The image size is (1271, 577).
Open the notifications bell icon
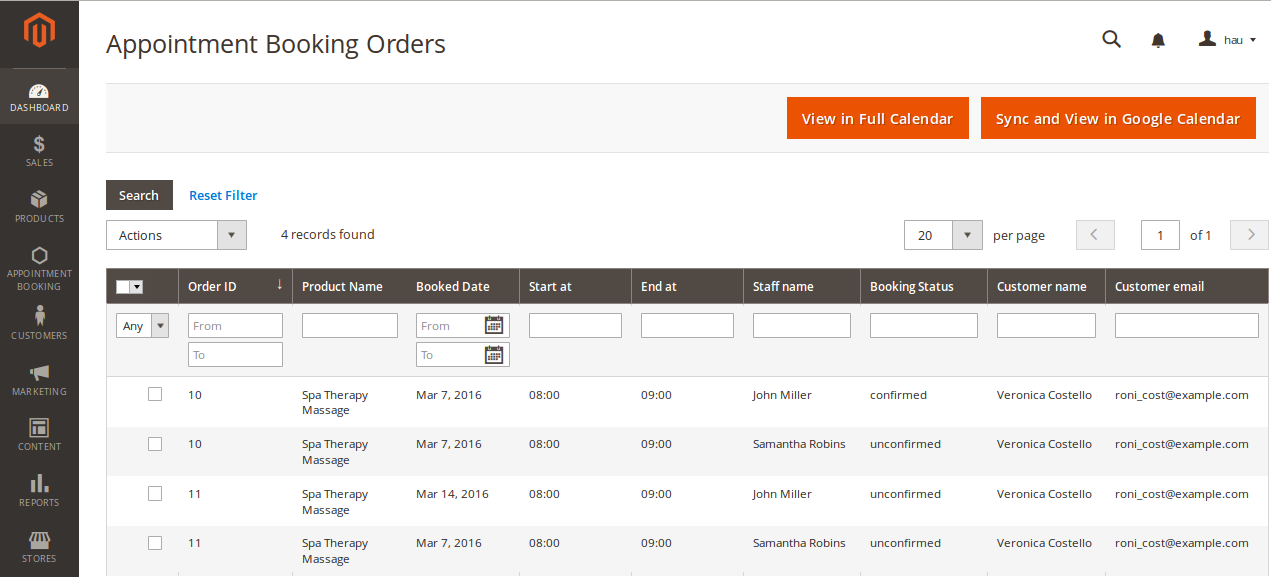tap(1158, 40)
